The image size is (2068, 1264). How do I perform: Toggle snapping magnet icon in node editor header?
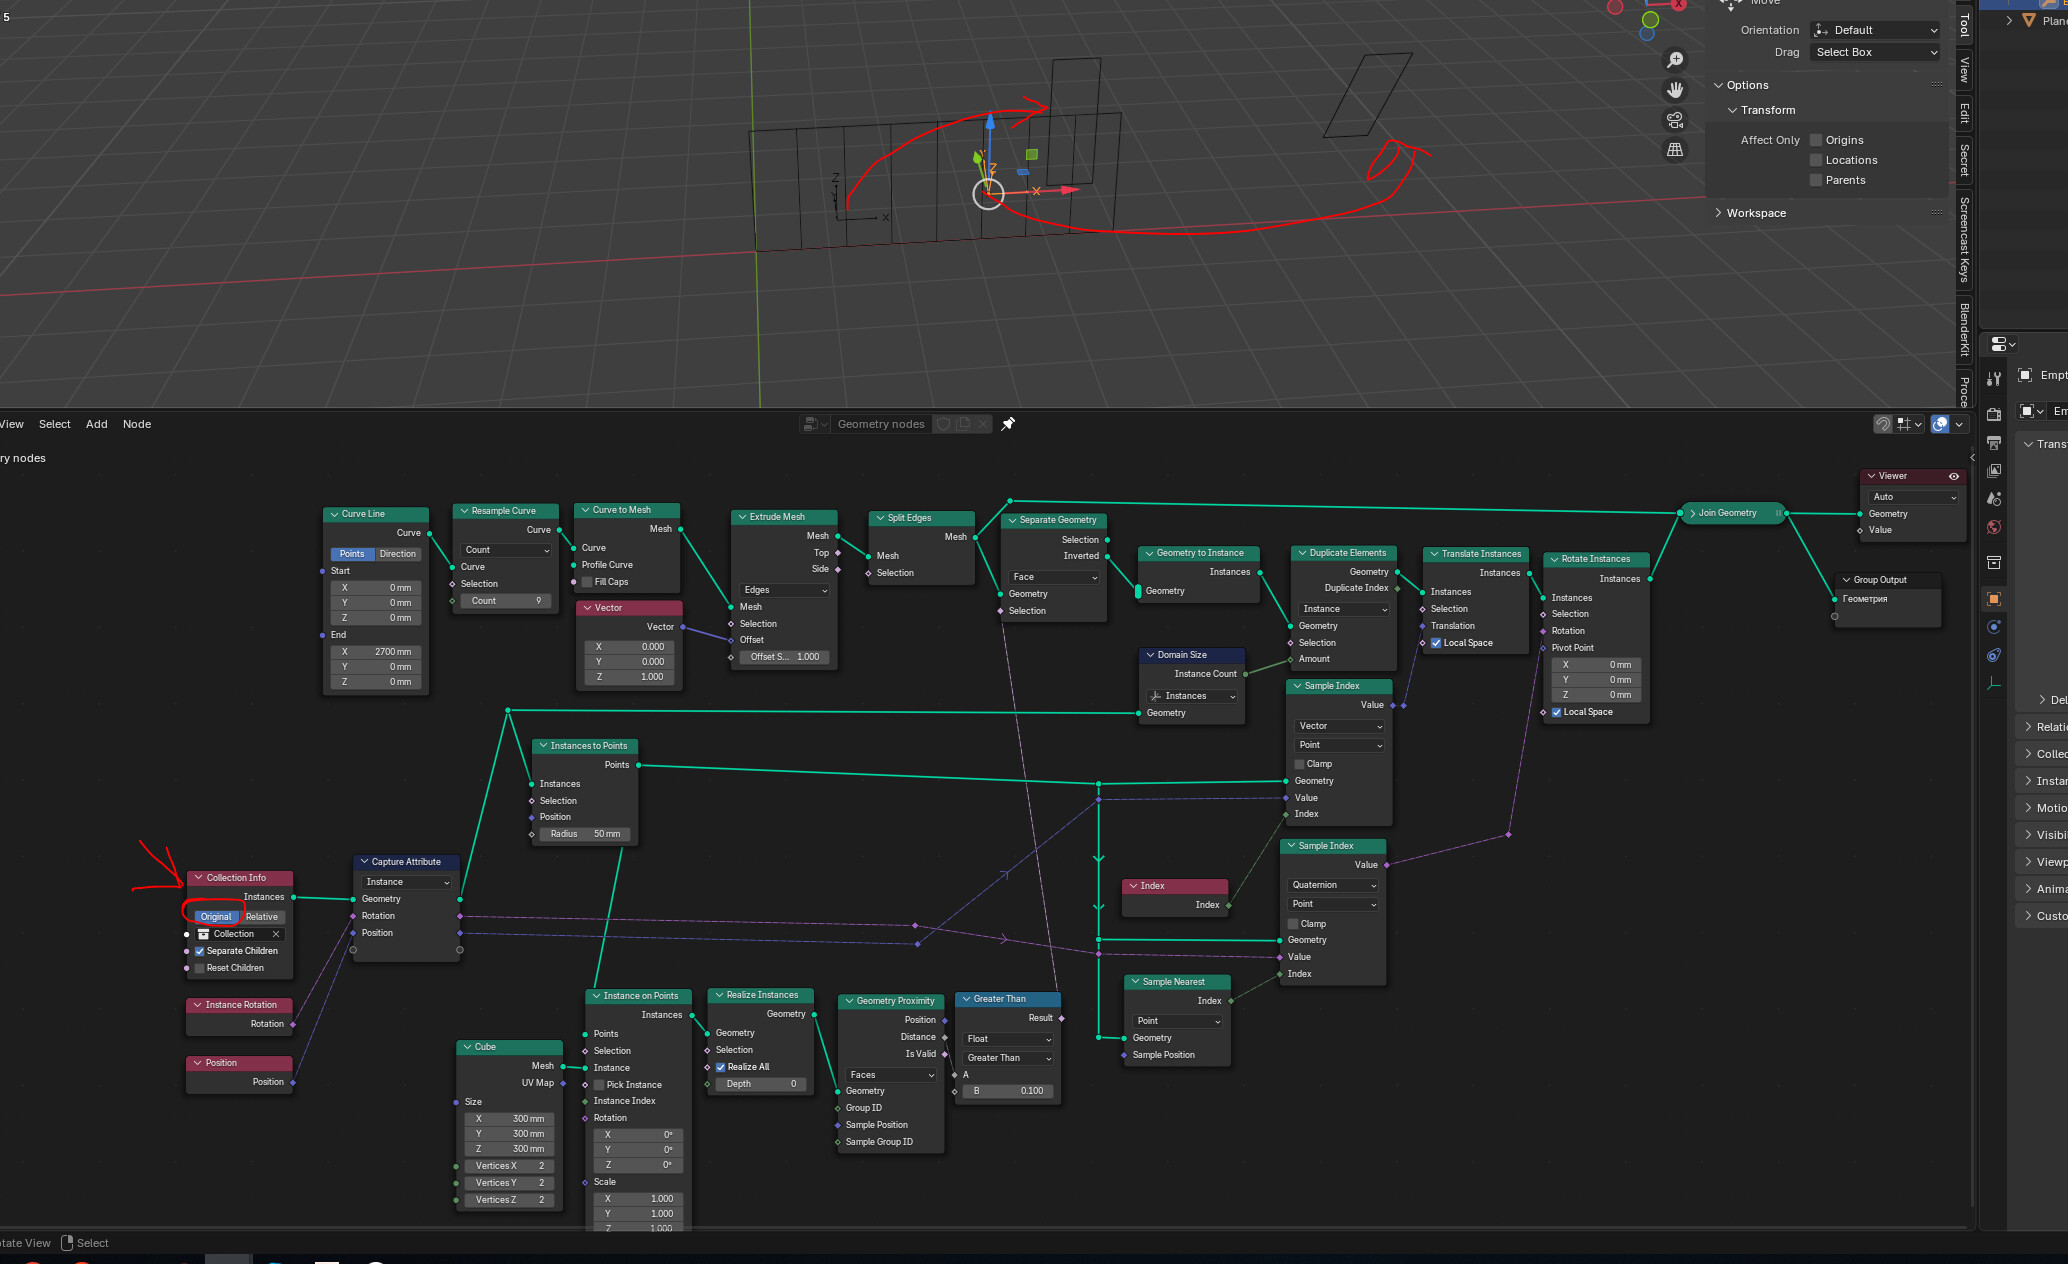click(x=1883, y=424)
